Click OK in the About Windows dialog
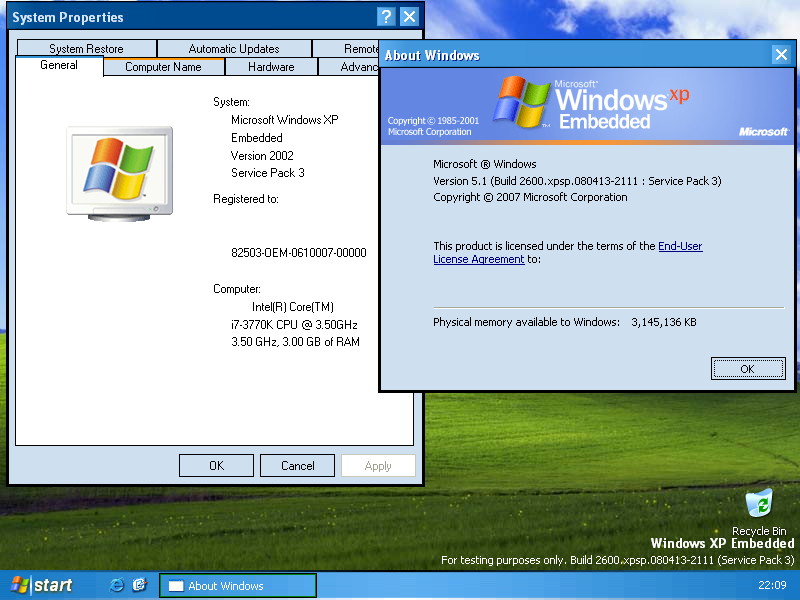Image resolution: width=800 pixels, height=600 pixels. [x=747, y=368]
